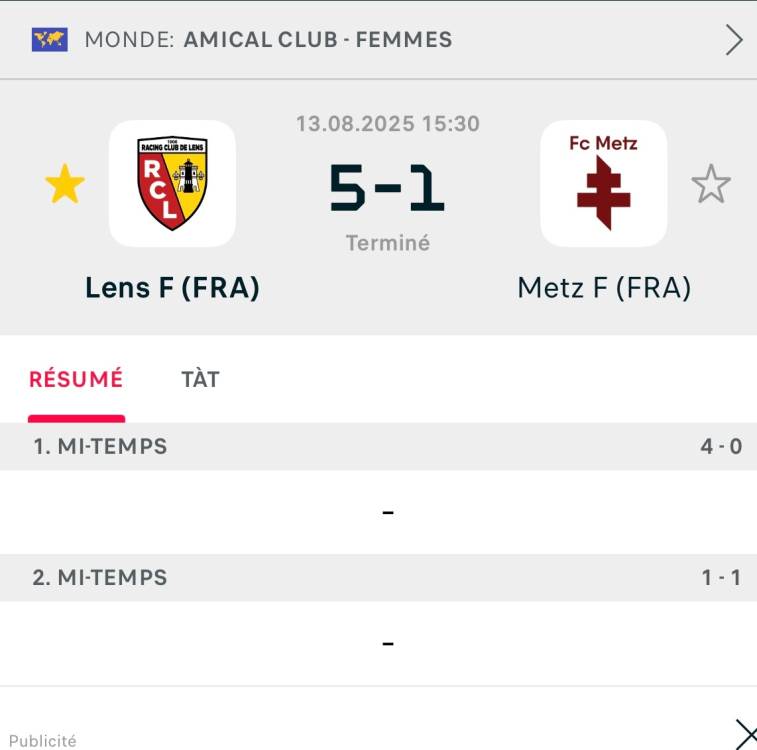Image resolution: width=757 pixels, height=750 pixels.
Task: Click the MONDE: AMICAL CLUB - FEMMES title
Action: (x=268, y=40)
